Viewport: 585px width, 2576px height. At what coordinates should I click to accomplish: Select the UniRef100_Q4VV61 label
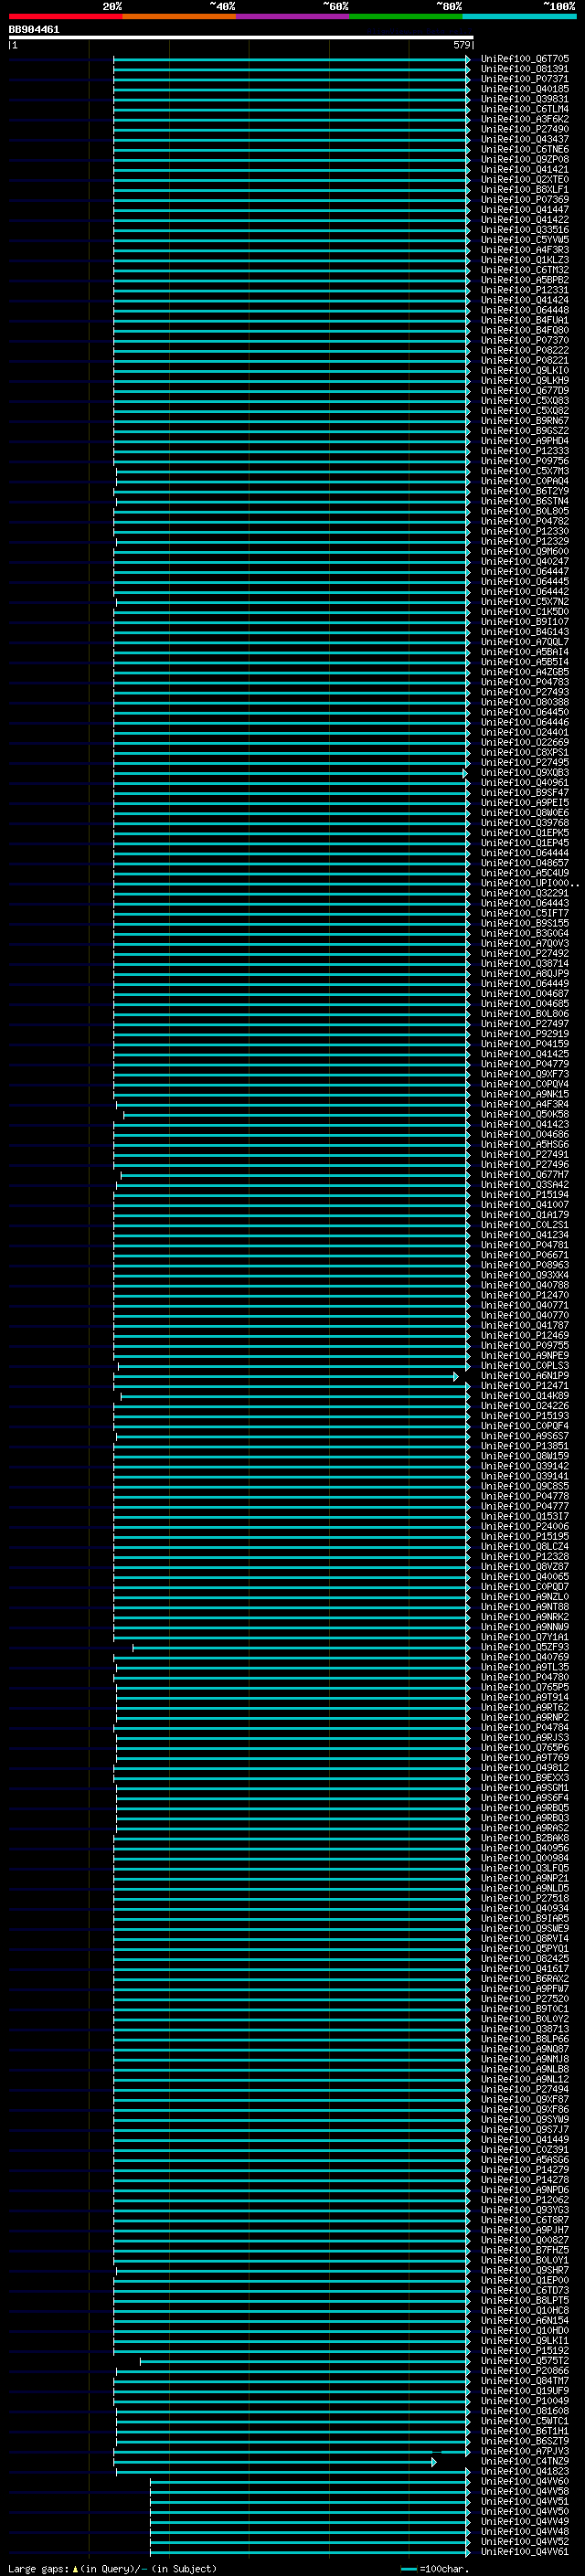tap(525, 2551)
